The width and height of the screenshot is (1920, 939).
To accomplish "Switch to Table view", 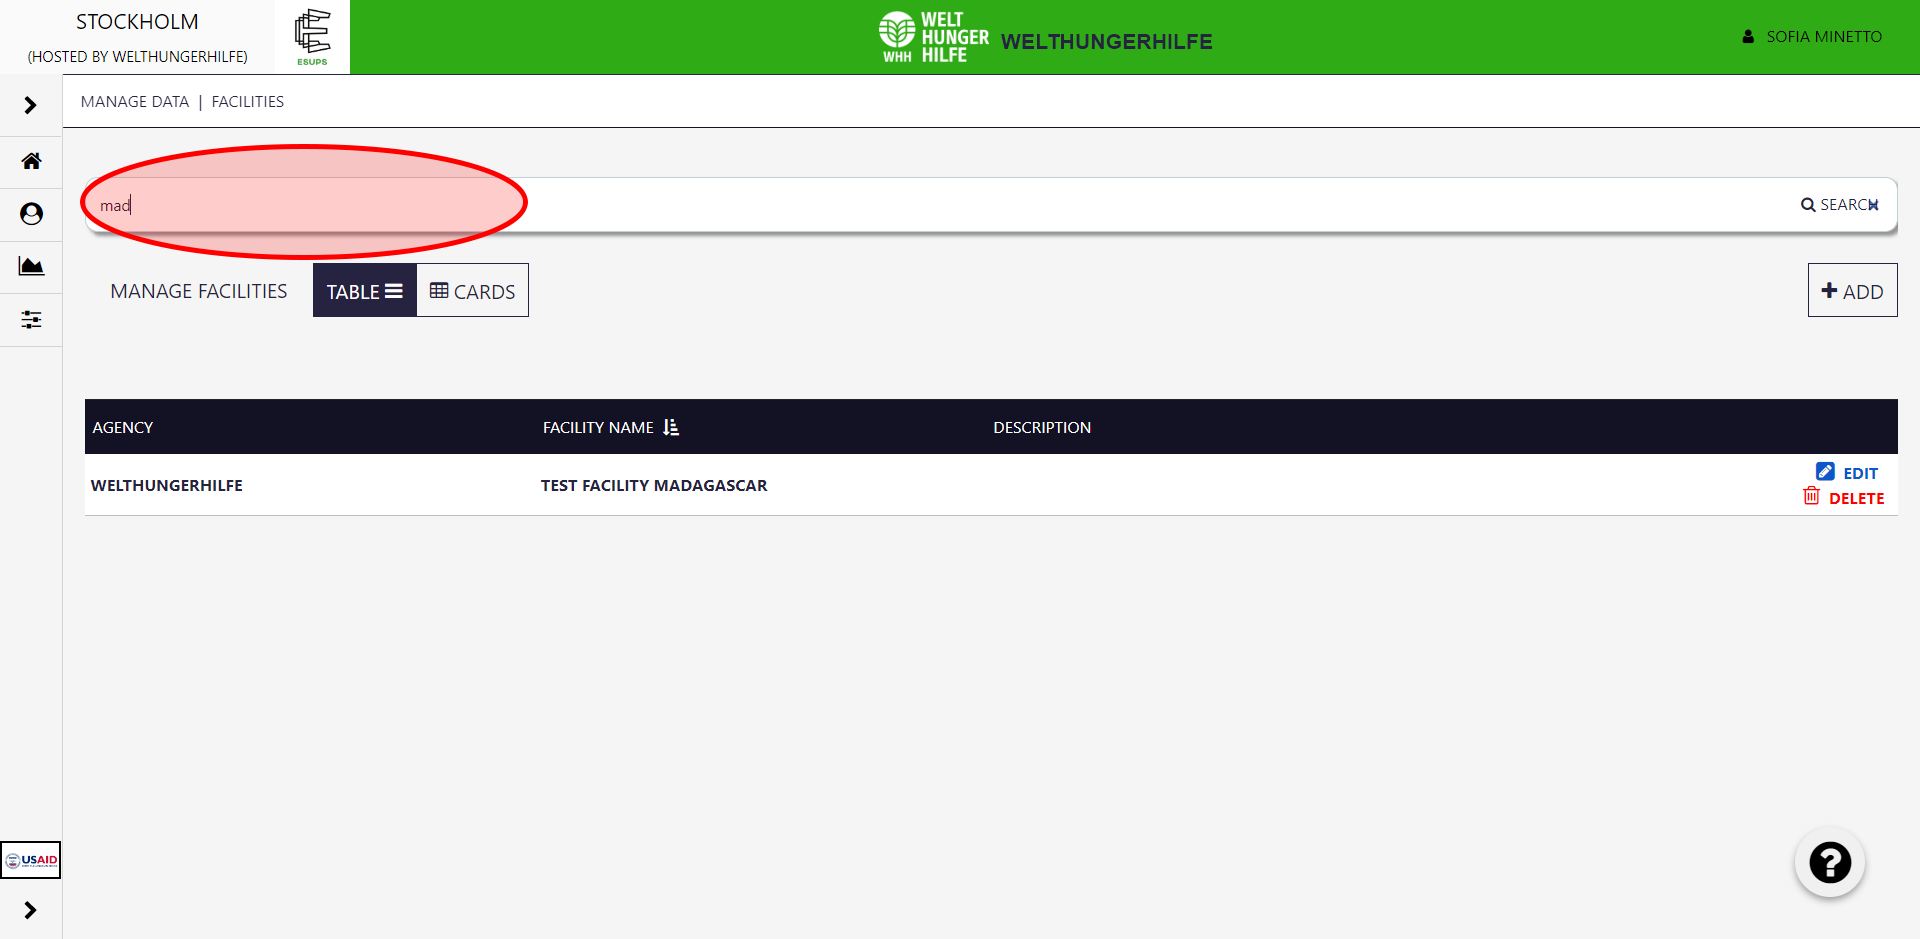I will click(x=364, y=291).
